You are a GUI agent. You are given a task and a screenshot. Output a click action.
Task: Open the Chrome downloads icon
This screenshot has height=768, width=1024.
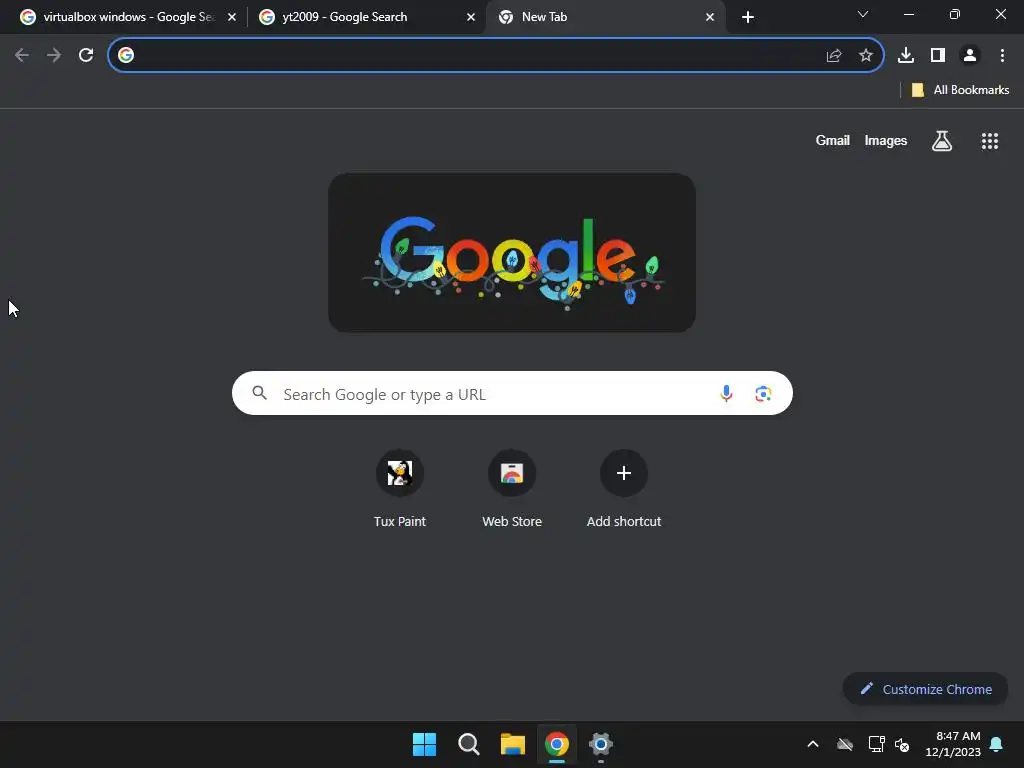coord(906,56)
